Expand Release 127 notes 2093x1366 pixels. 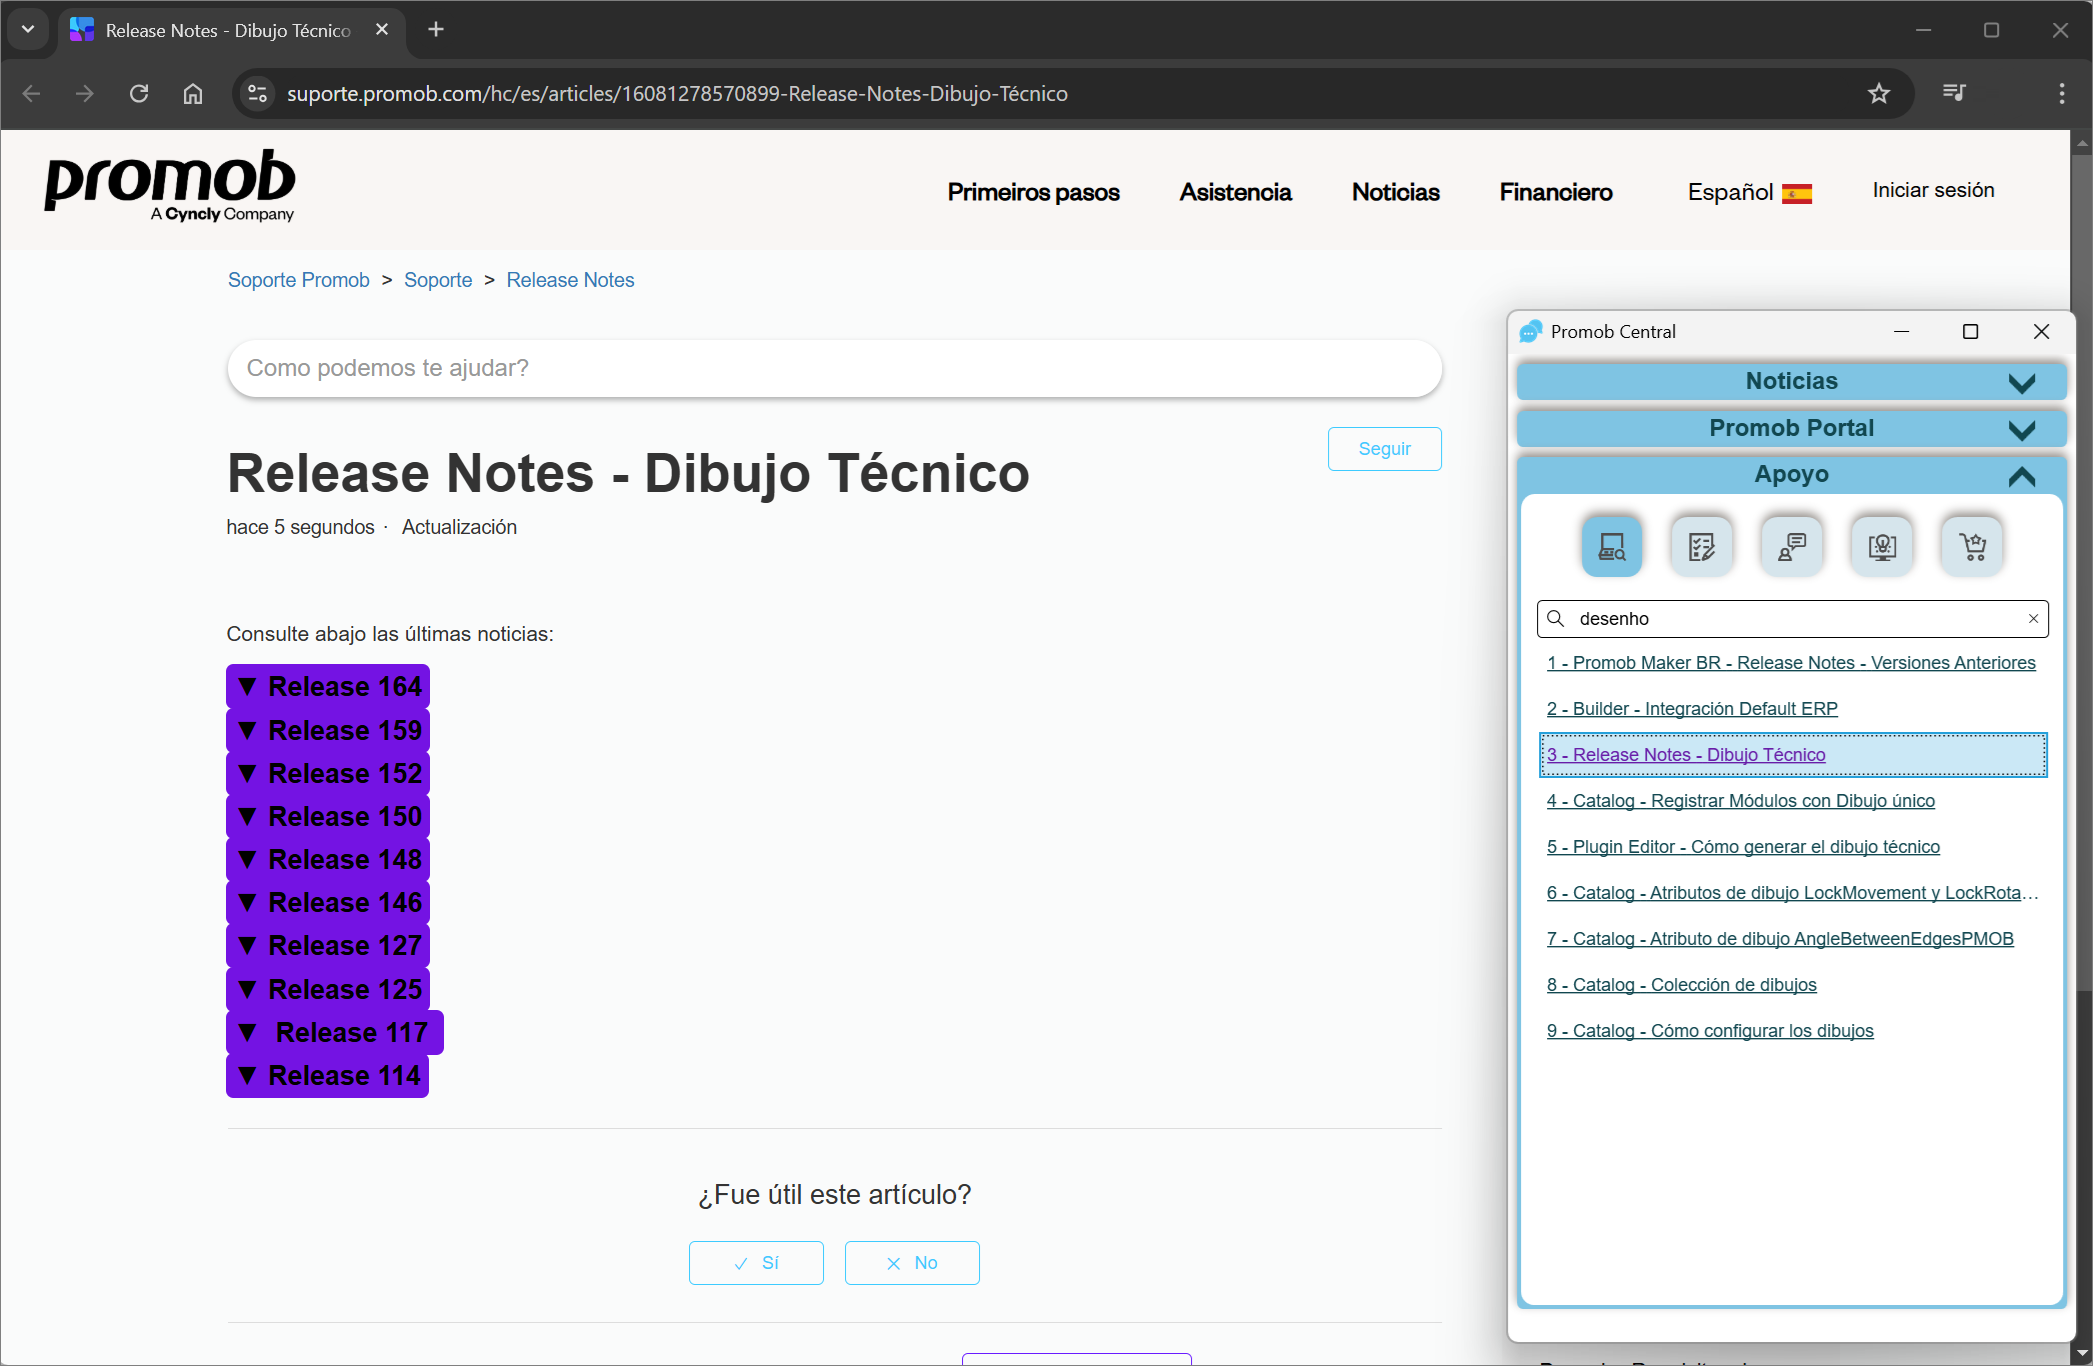pyautogui.click(x=328, y=945)
